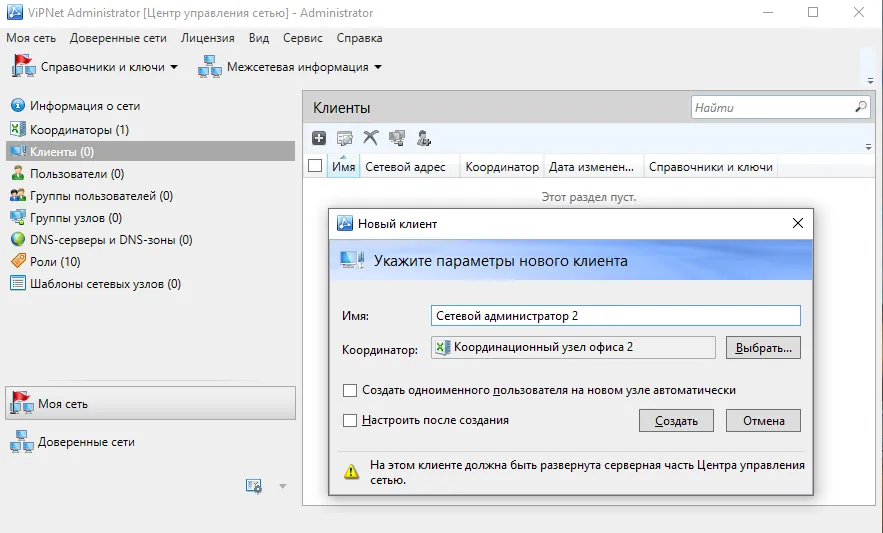Sort by the Дата изменен... column header
883x533 pixels.
point(594,167)
